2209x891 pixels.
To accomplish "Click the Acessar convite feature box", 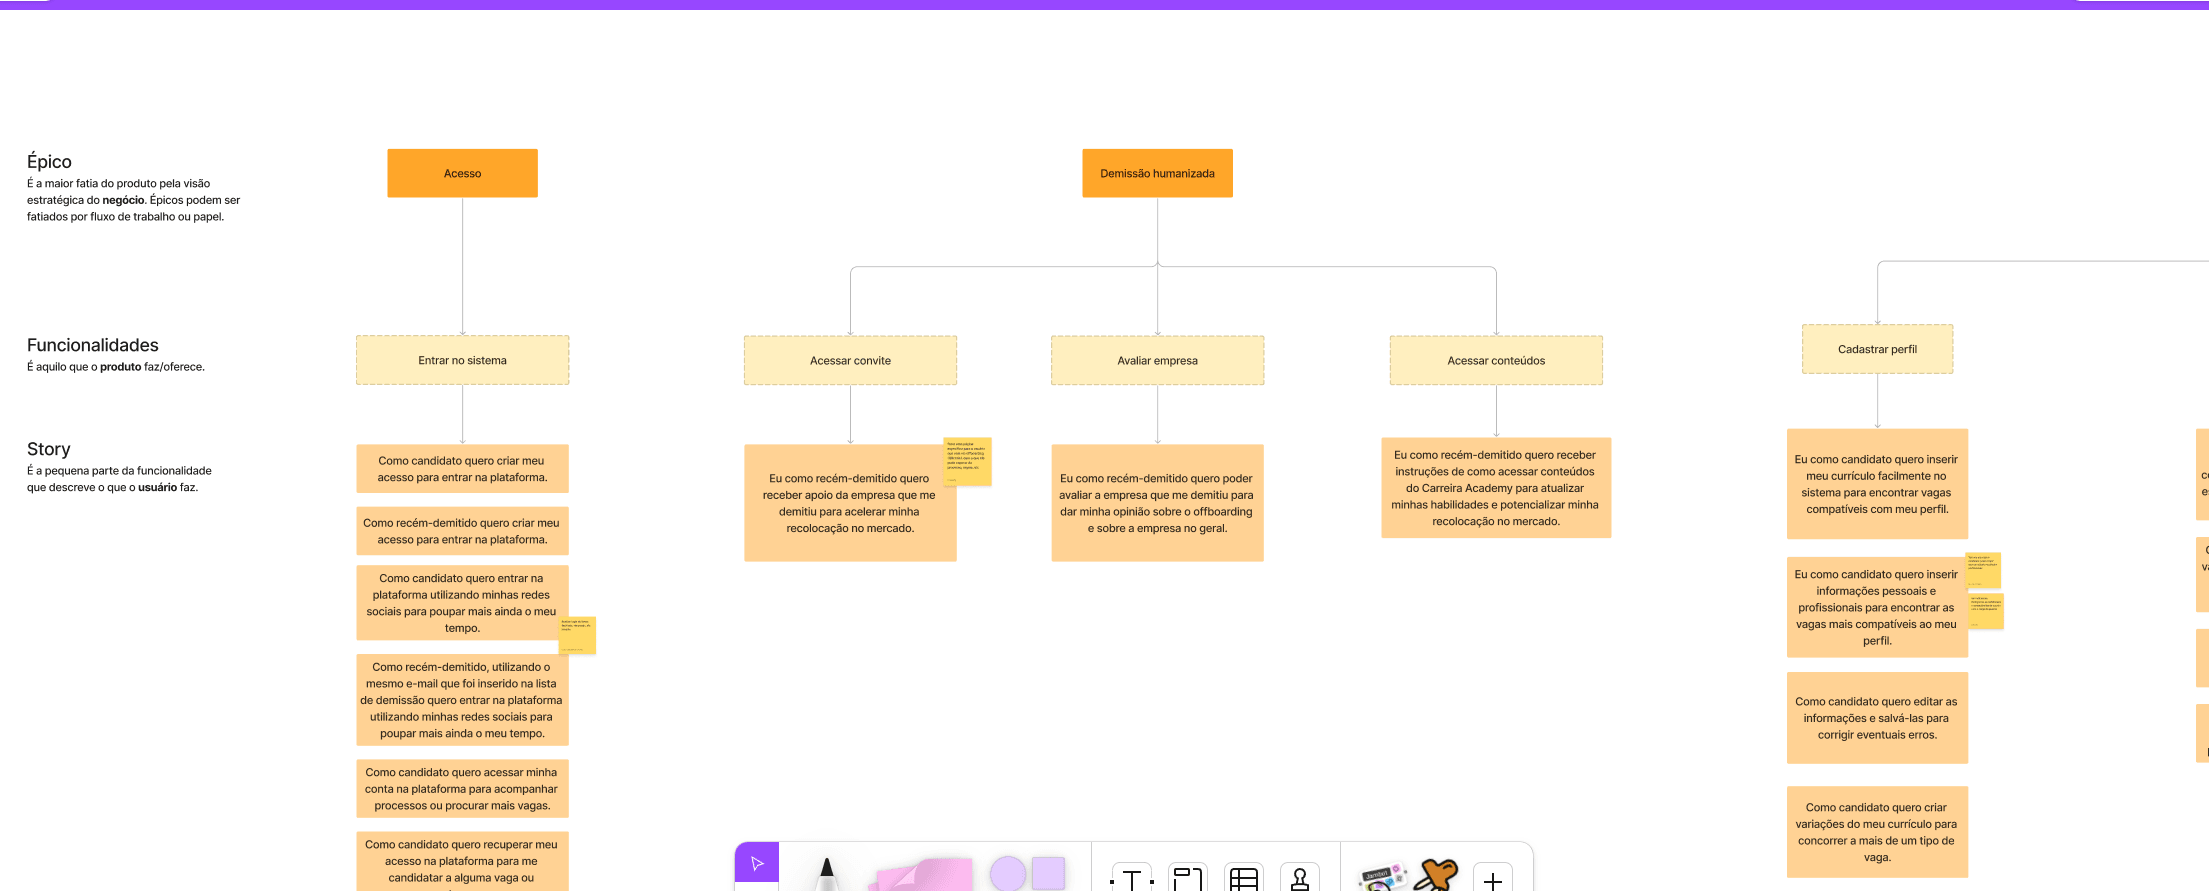I will [850, 360].
